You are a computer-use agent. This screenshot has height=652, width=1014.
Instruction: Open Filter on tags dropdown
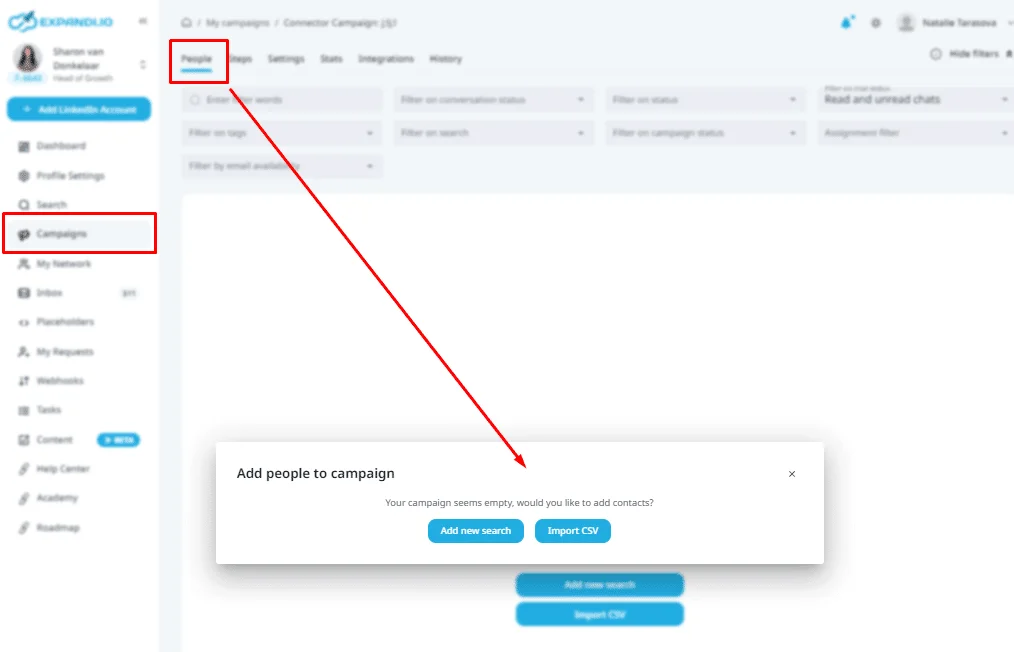tap(282, 133)
